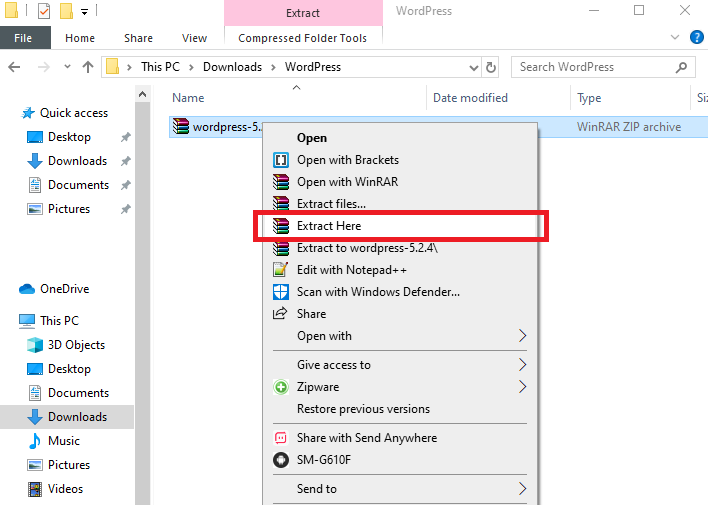This screenshot has height=505, width=716.
Task: Open the recent locations dropdown arrow
Action: point(68,67)
